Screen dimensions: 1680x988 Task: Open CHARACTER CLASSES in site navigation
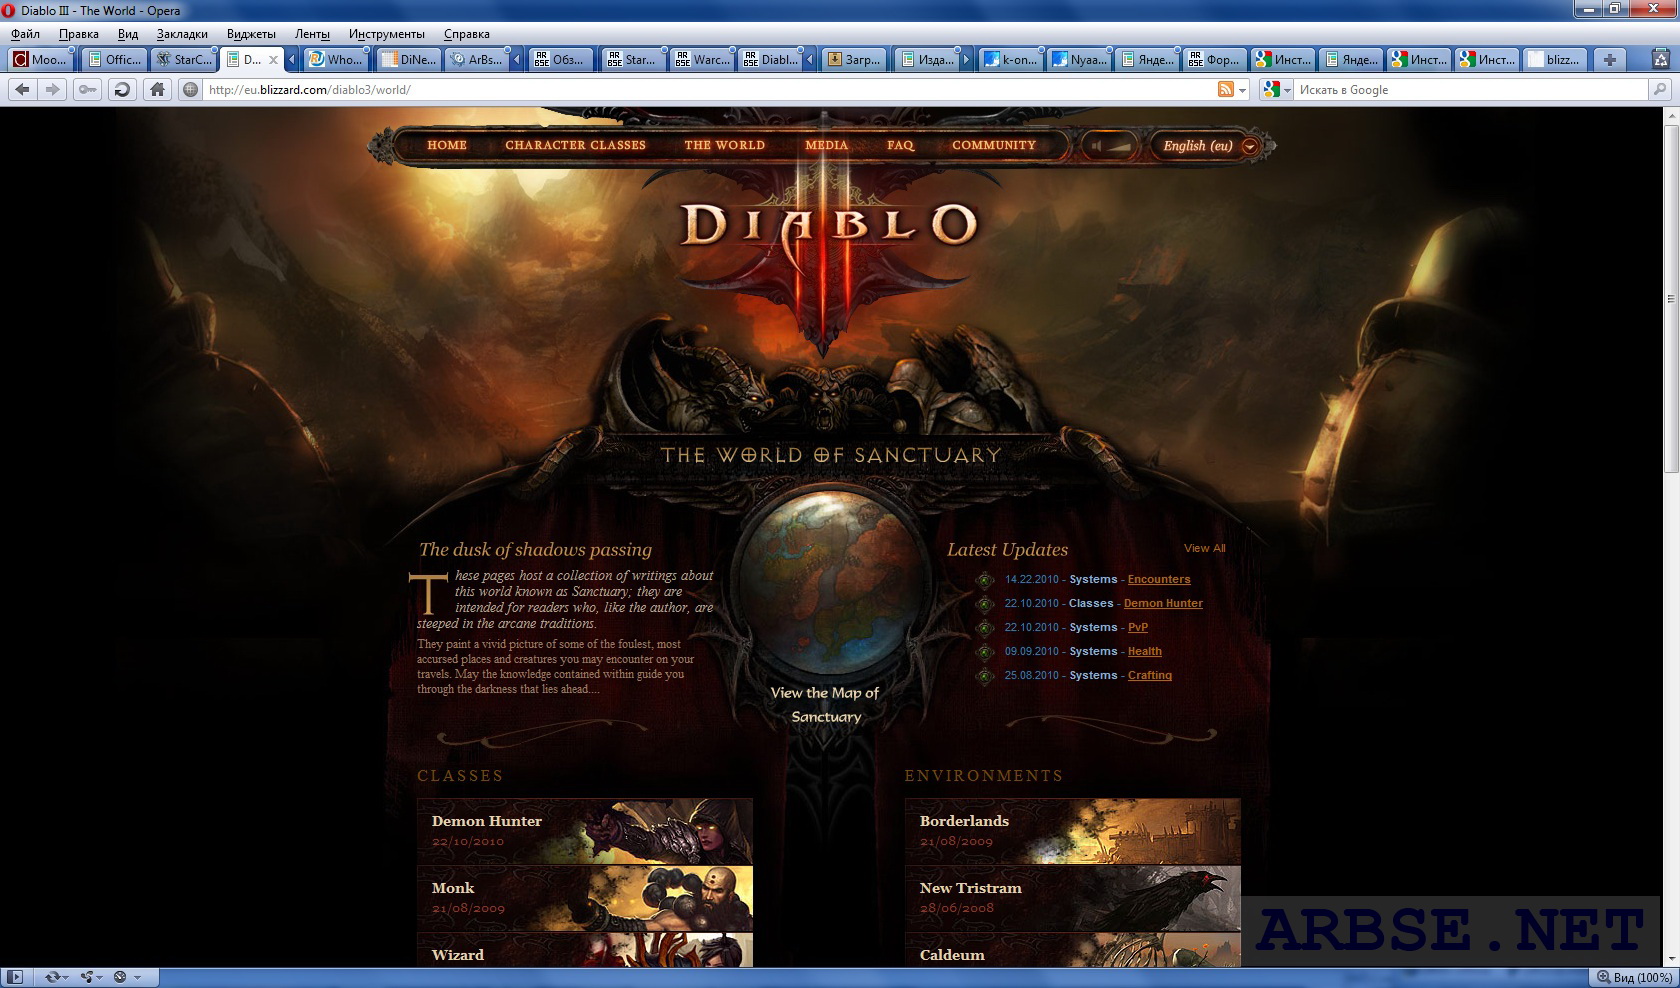coord(575,145)
